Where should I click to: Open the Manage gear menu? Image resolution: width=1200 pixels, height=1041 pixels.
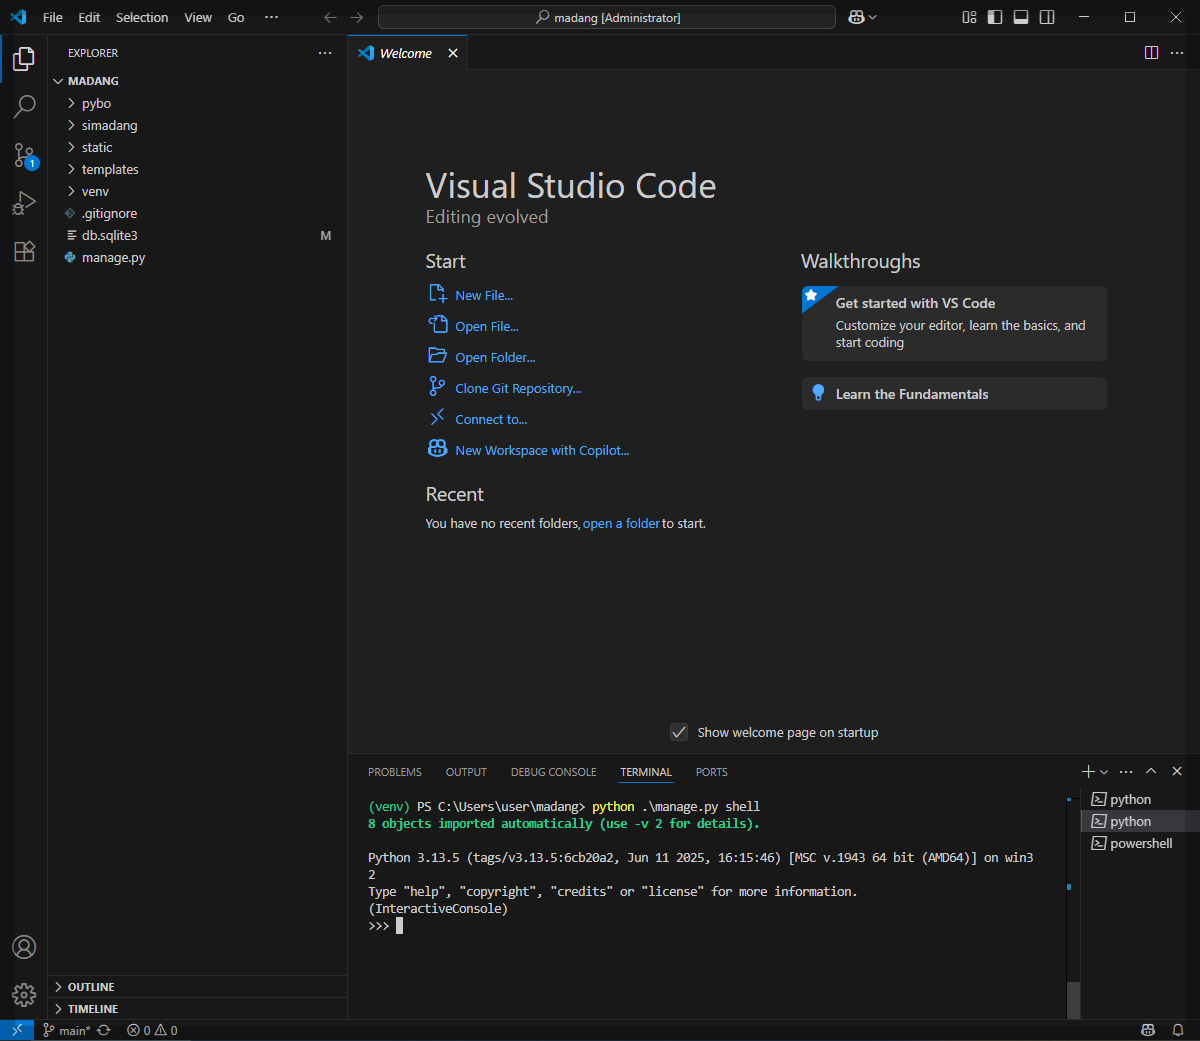click(24, 995)
